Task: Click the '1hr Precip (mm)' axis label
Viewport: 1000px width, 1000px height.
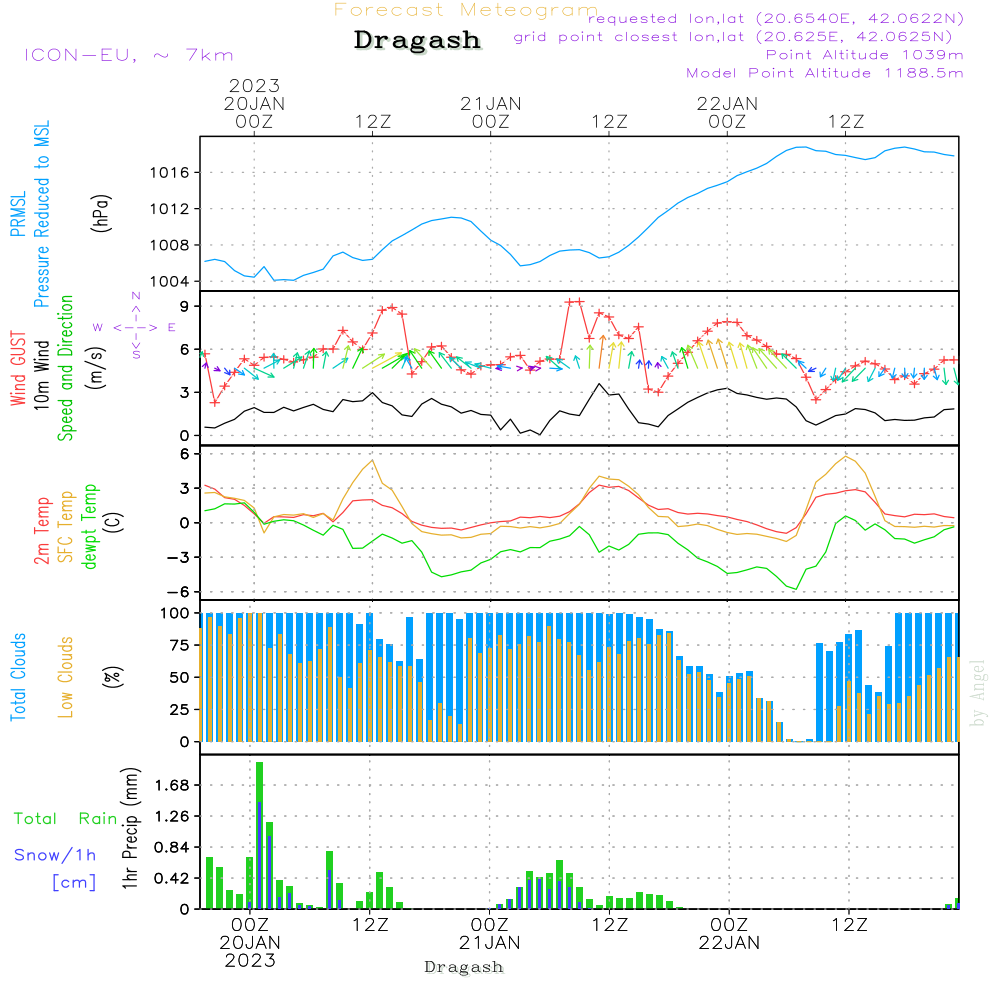Action: tap(130, 828)
